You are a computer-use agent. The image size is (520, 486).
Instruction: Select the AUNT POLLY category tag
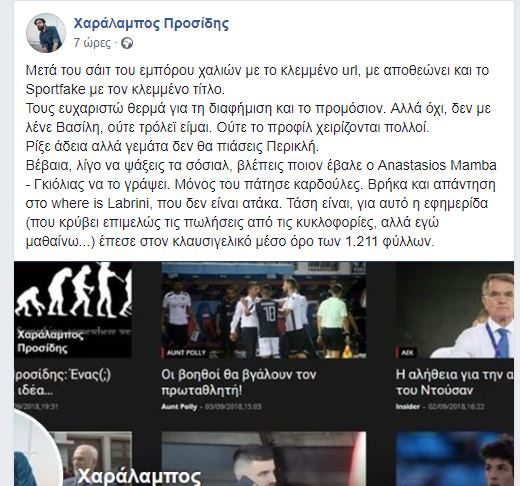click(186, 353)
